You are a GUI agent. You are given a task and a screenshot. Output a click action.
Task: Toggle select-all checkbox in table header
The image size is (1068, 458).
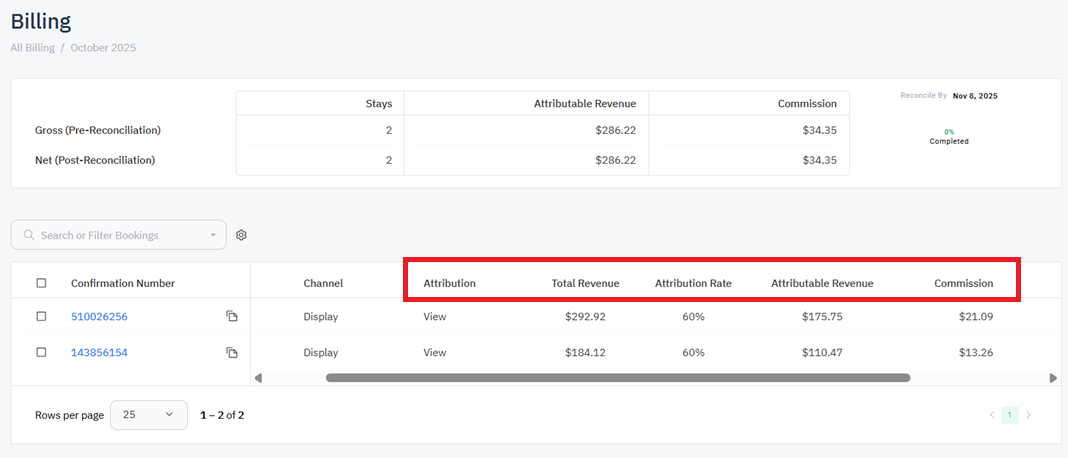[x=41, y=283]
